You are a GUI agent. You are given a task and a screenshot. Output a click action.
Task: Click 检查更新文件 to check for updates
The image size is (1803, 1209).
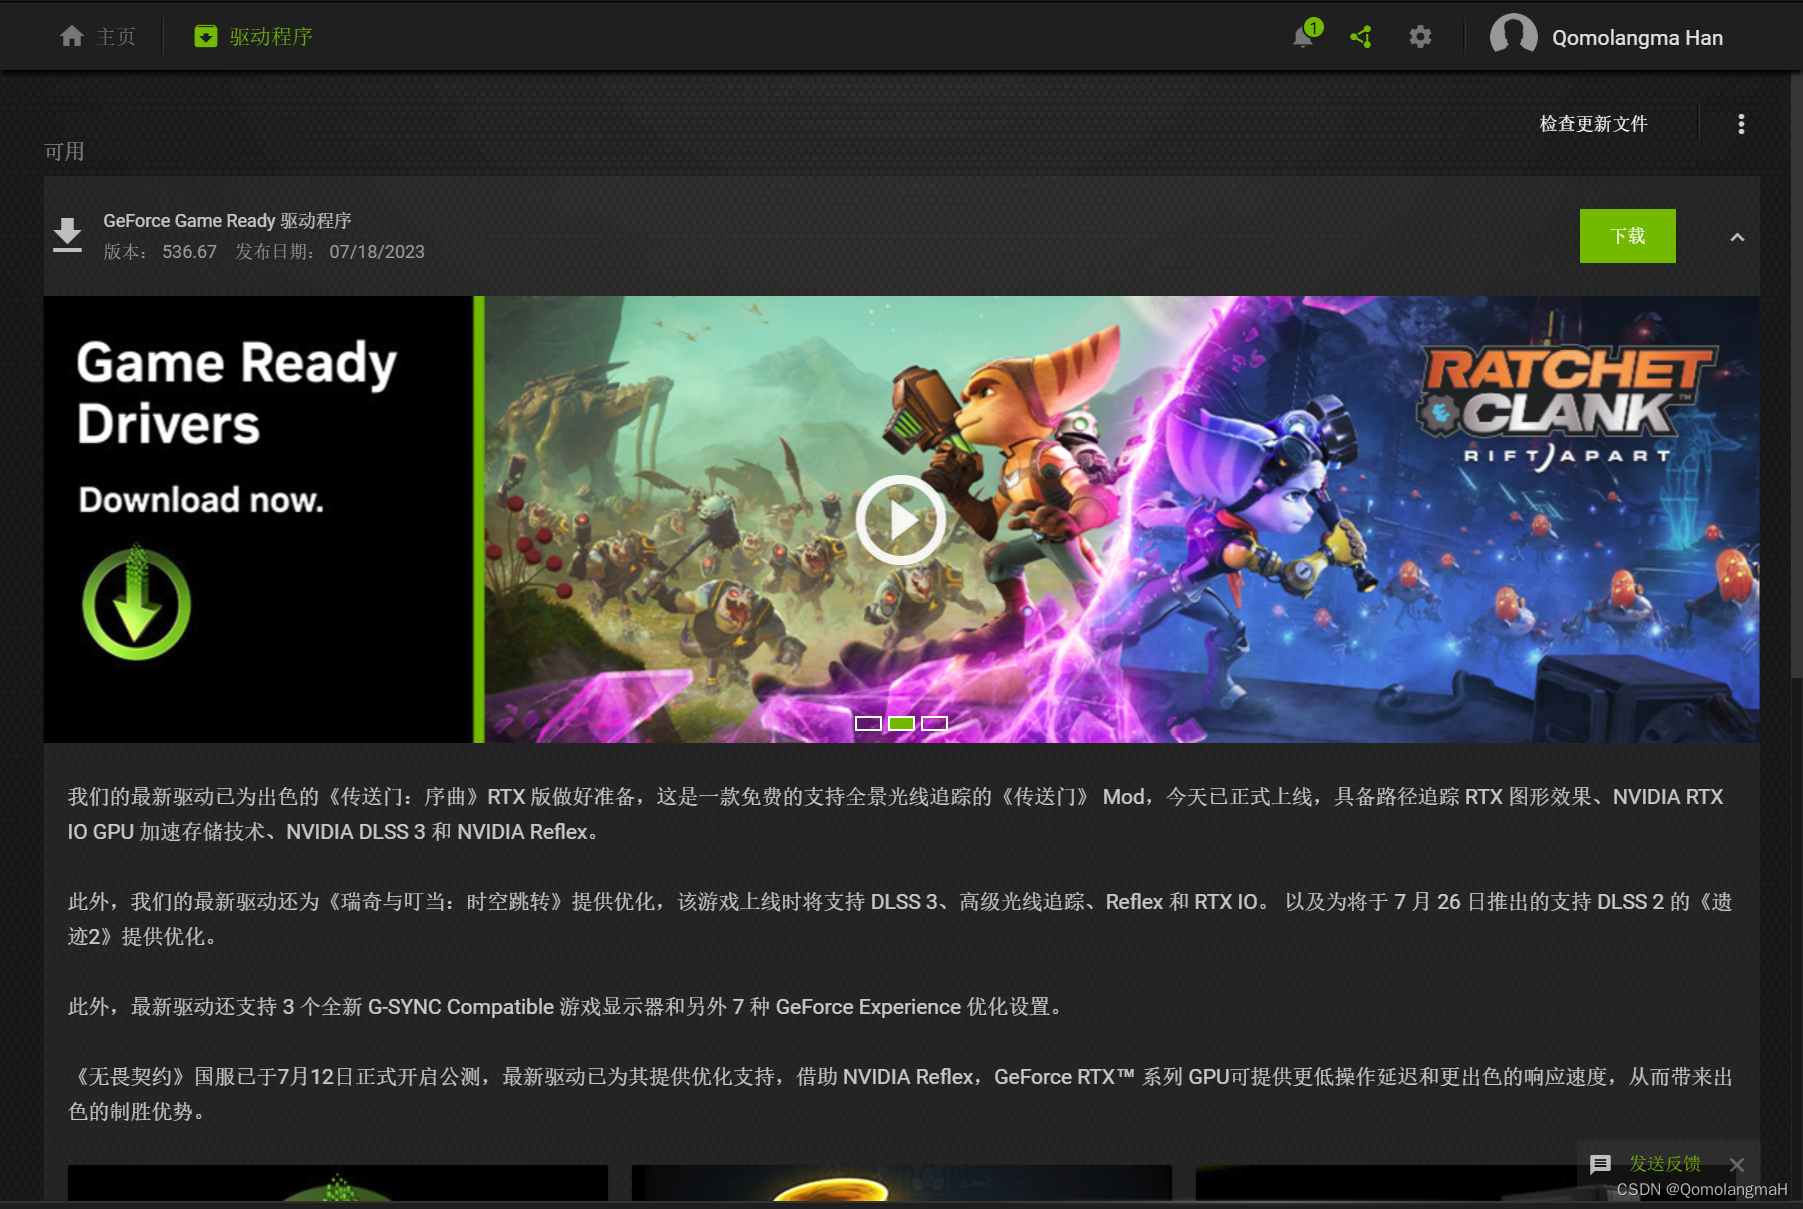[1593, 124]
